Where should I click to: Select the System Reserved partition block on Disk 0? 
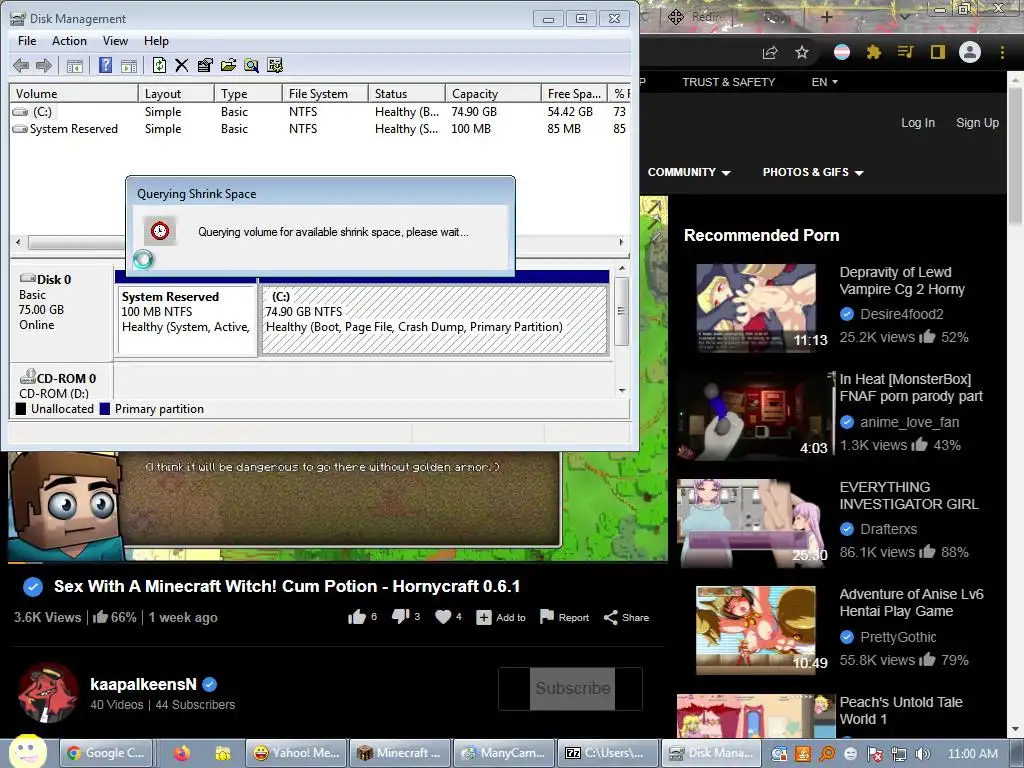(186, 319)
